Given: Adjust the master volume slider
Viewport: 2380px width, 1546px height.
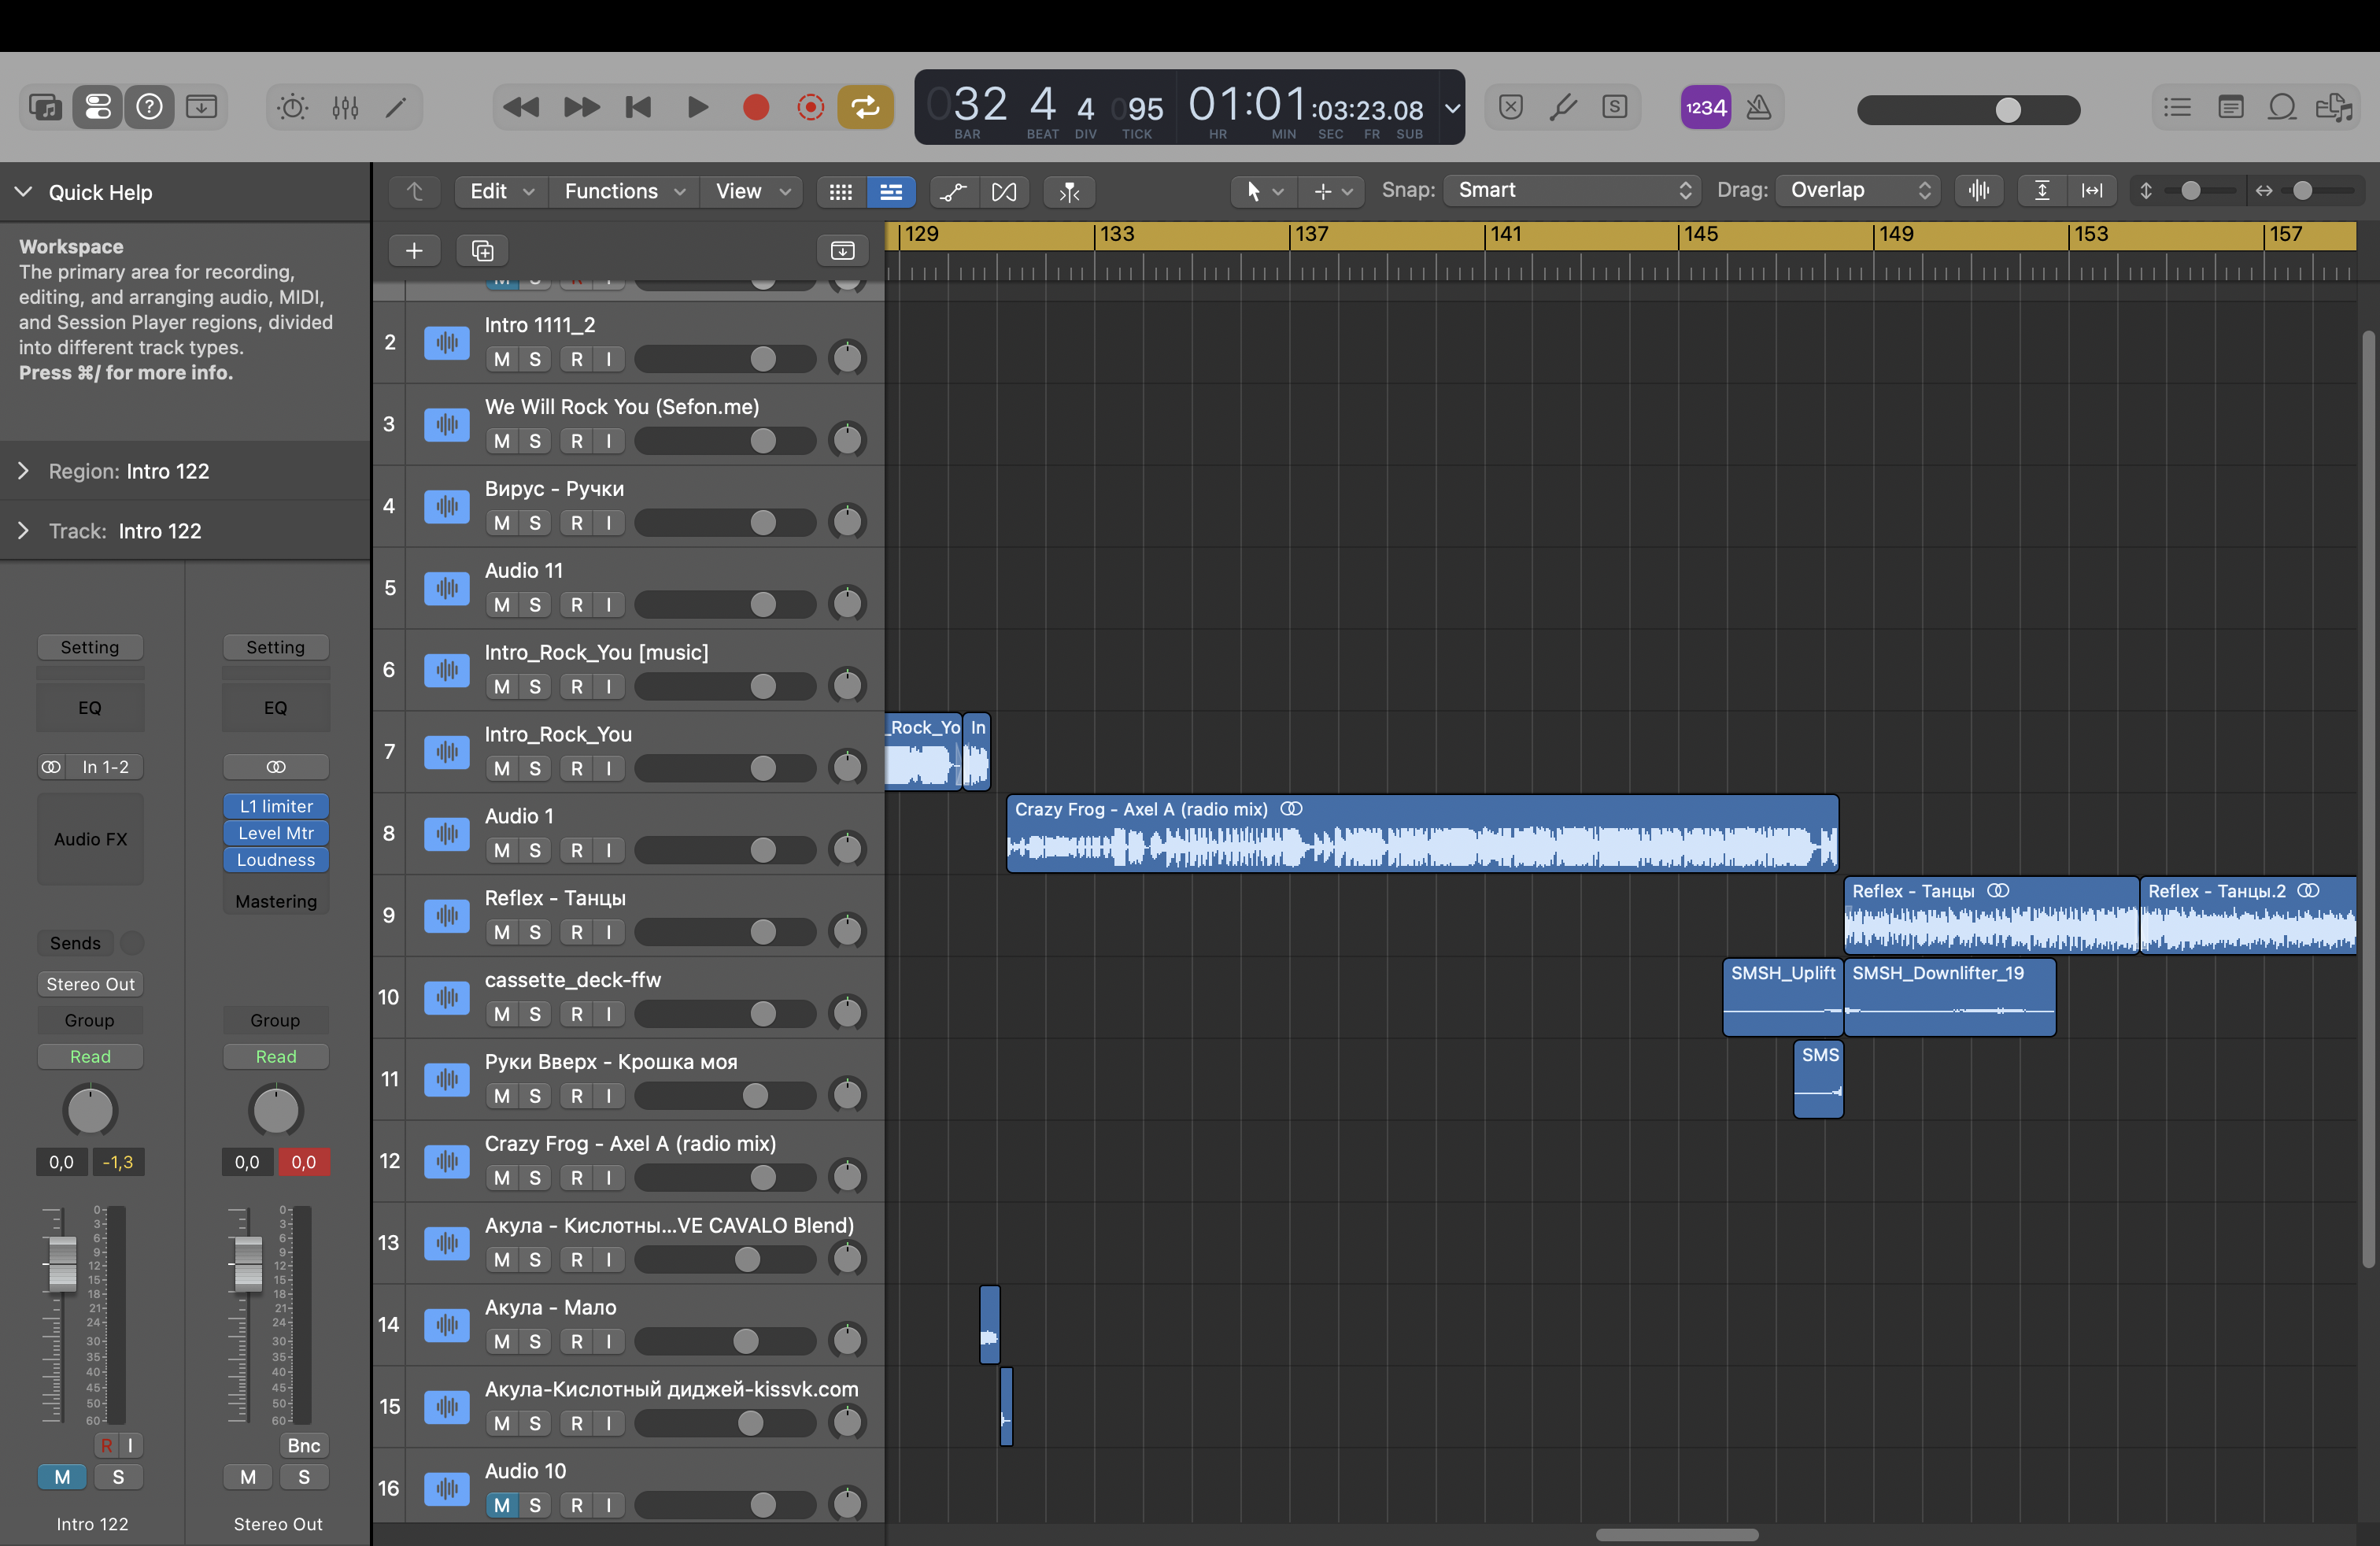Looking at the screenshot, I should coord(1968,109).
